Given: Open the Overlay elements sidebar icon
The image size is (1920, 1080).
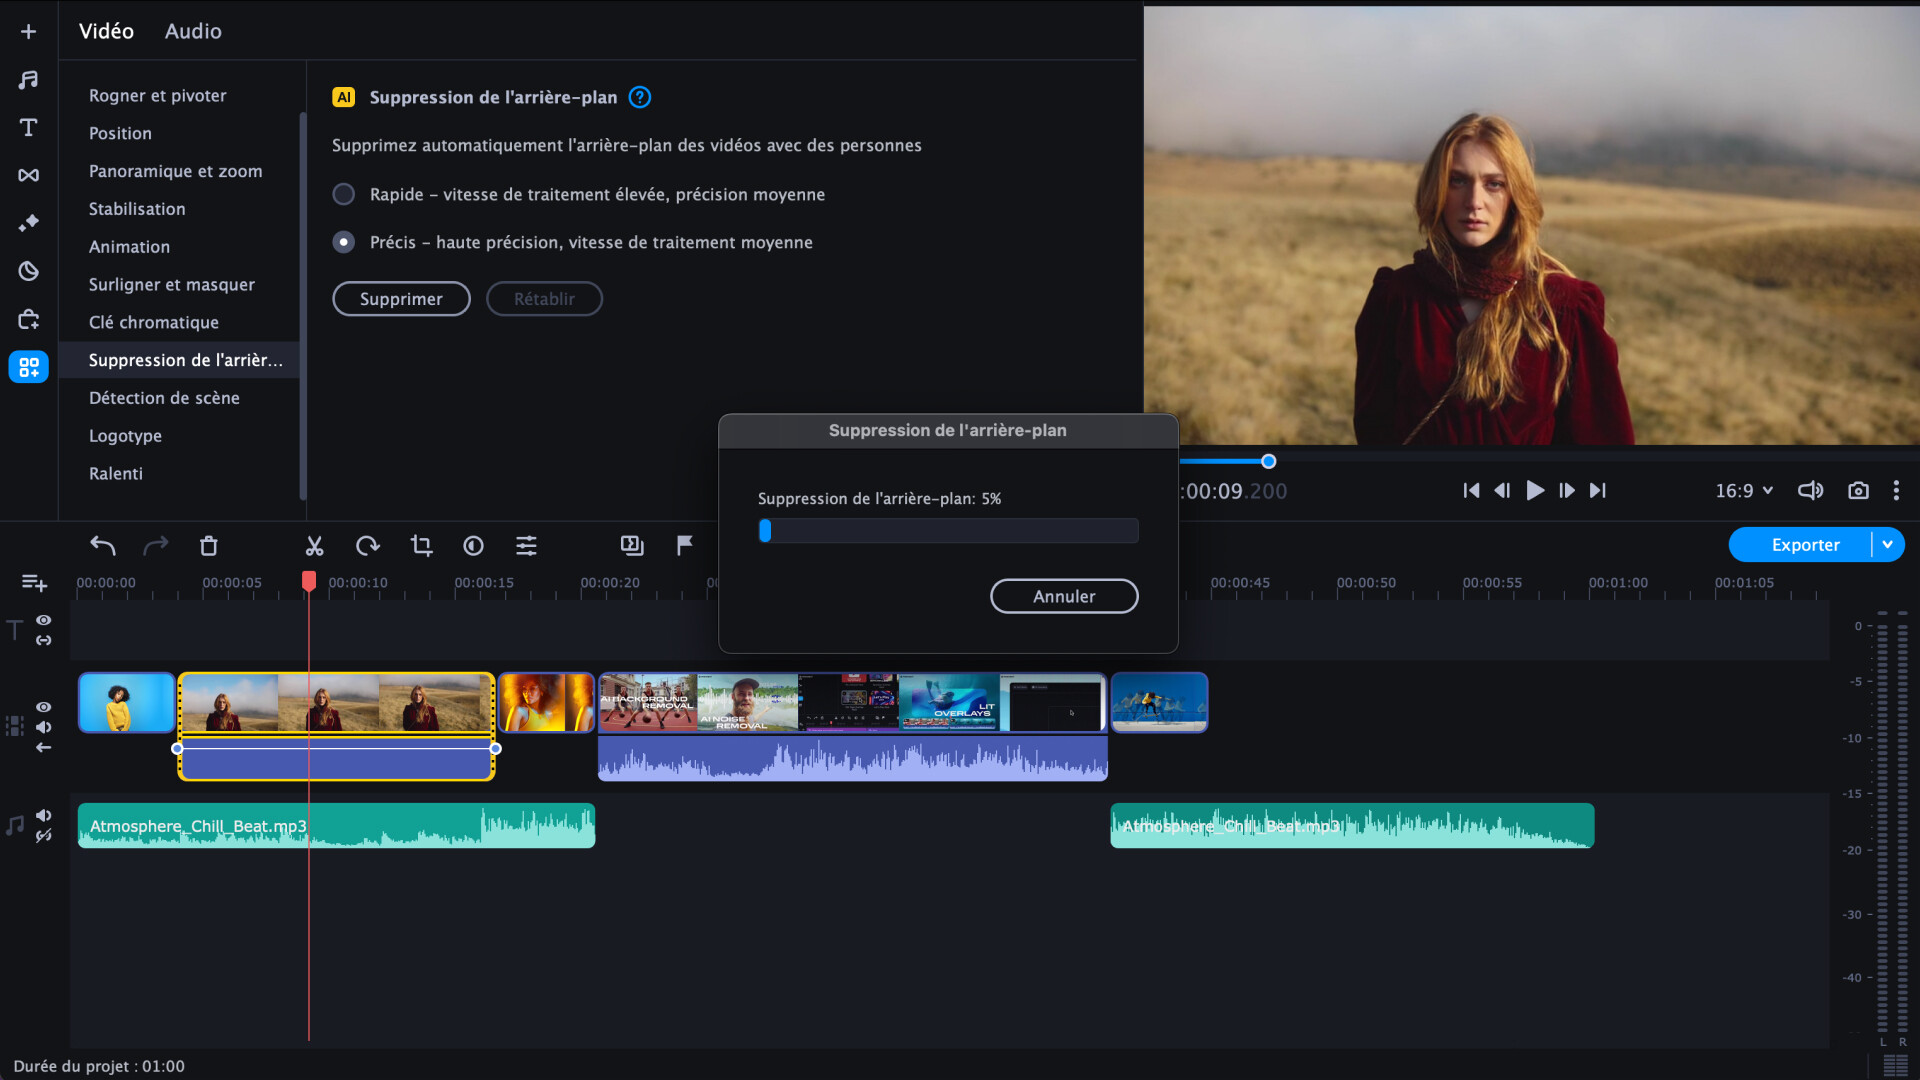Looking at the screenshot, I should 28,318.
